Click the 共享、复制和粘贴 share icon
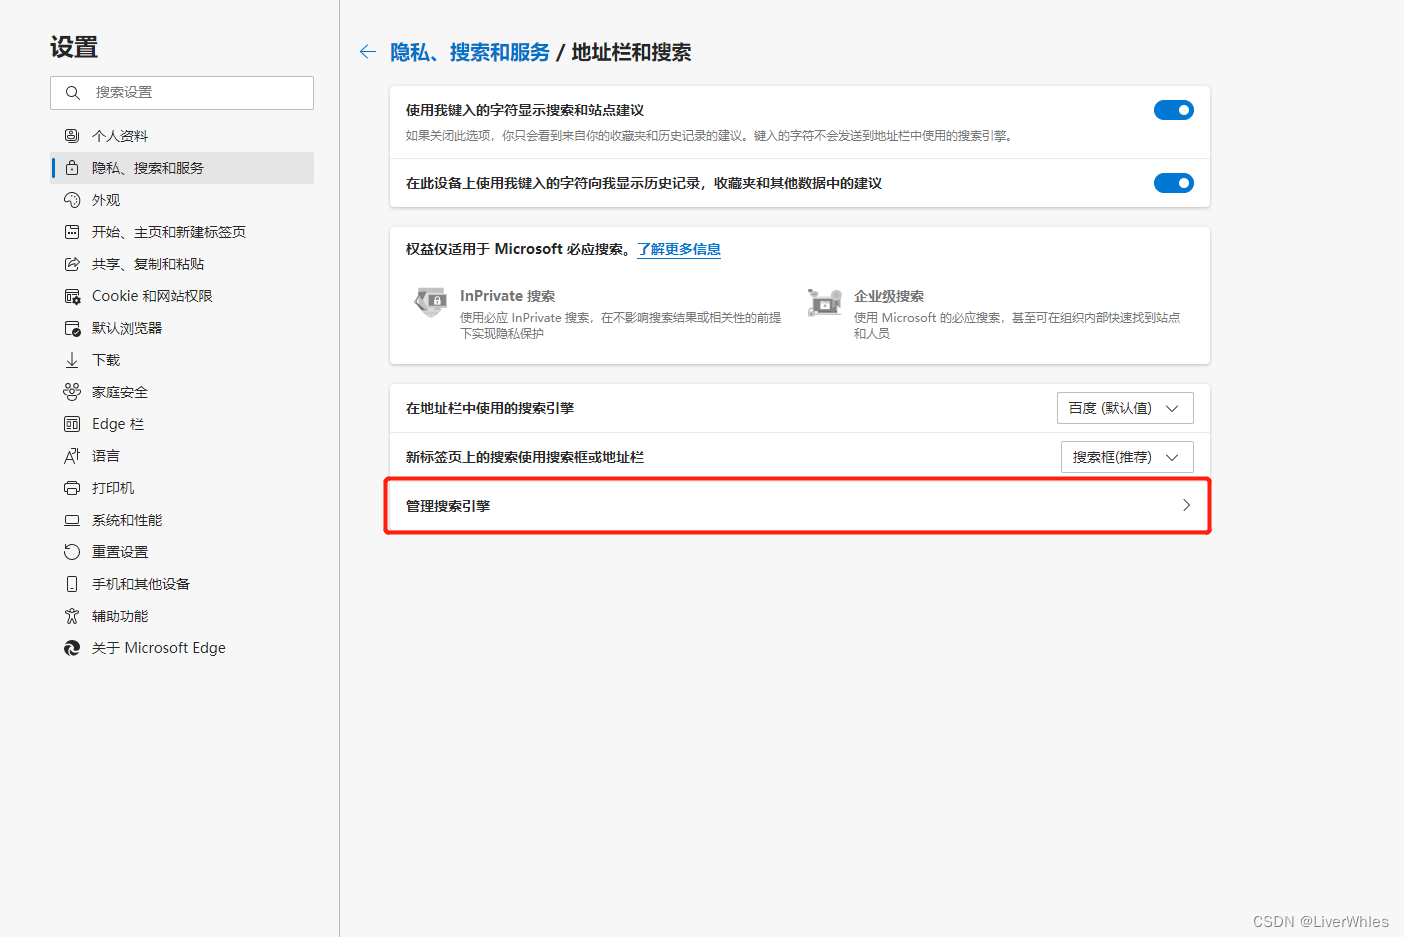 tap(72, 264)
